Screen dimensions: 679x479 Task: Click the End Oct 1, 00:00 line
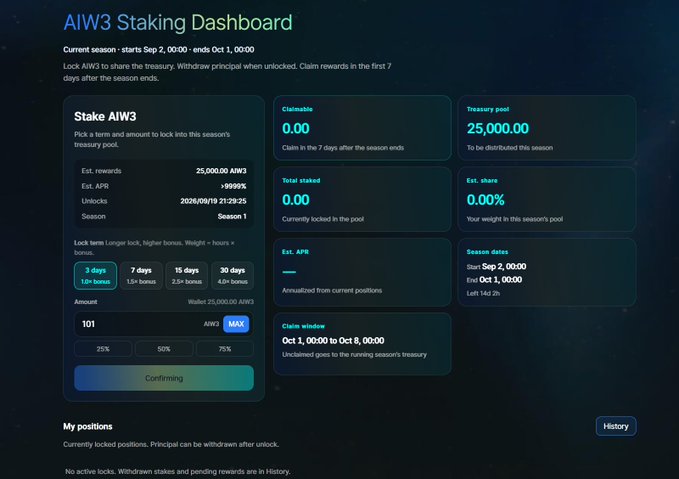pos(494,280)
